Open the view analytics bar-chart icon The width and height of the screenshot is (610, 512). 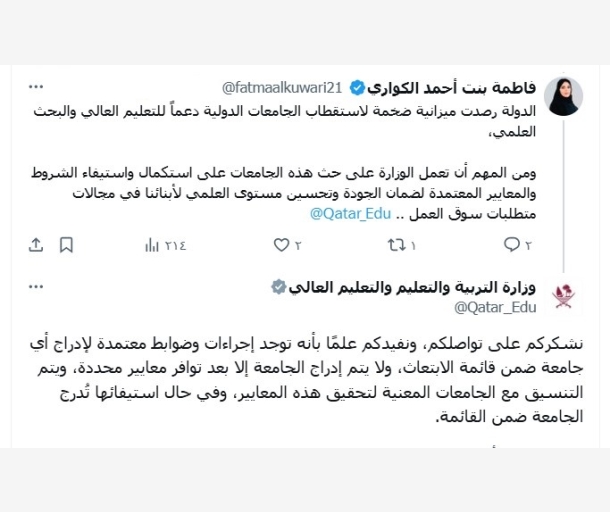pos(153,245)
